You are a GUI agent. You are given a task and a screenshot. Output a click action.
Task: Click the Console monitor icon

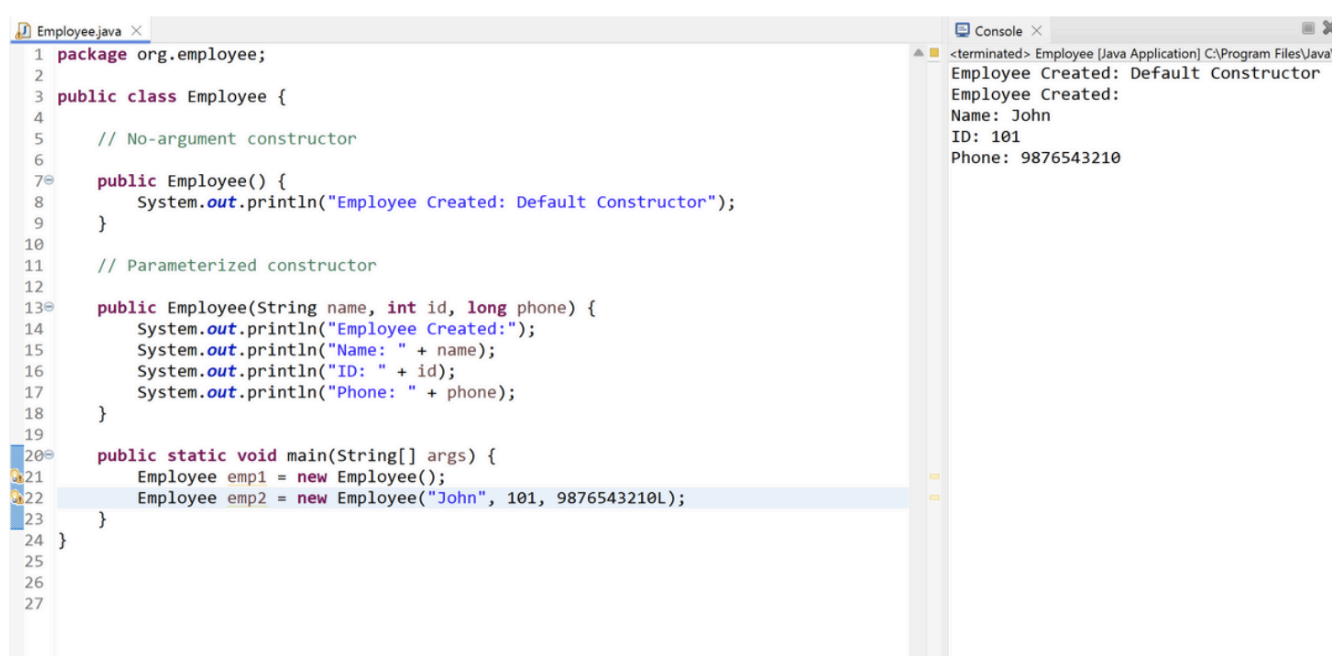(962, 31)
